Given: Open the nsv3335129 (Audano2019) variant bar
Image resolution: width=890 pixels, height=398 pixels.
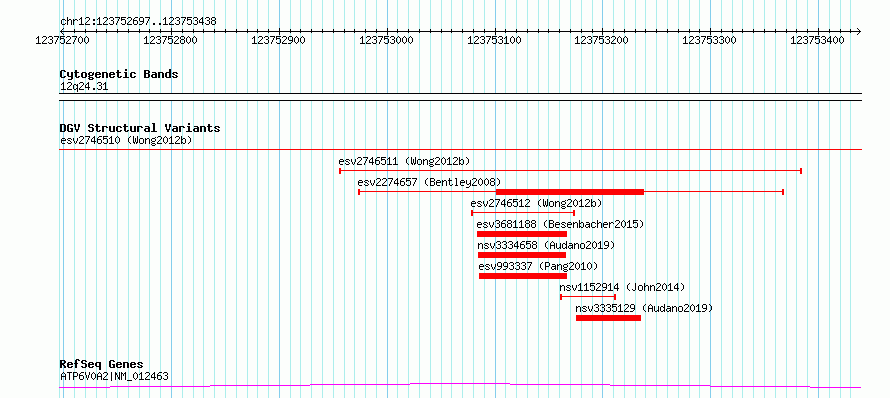Looking at the screenshot, I should click(608, 318).
